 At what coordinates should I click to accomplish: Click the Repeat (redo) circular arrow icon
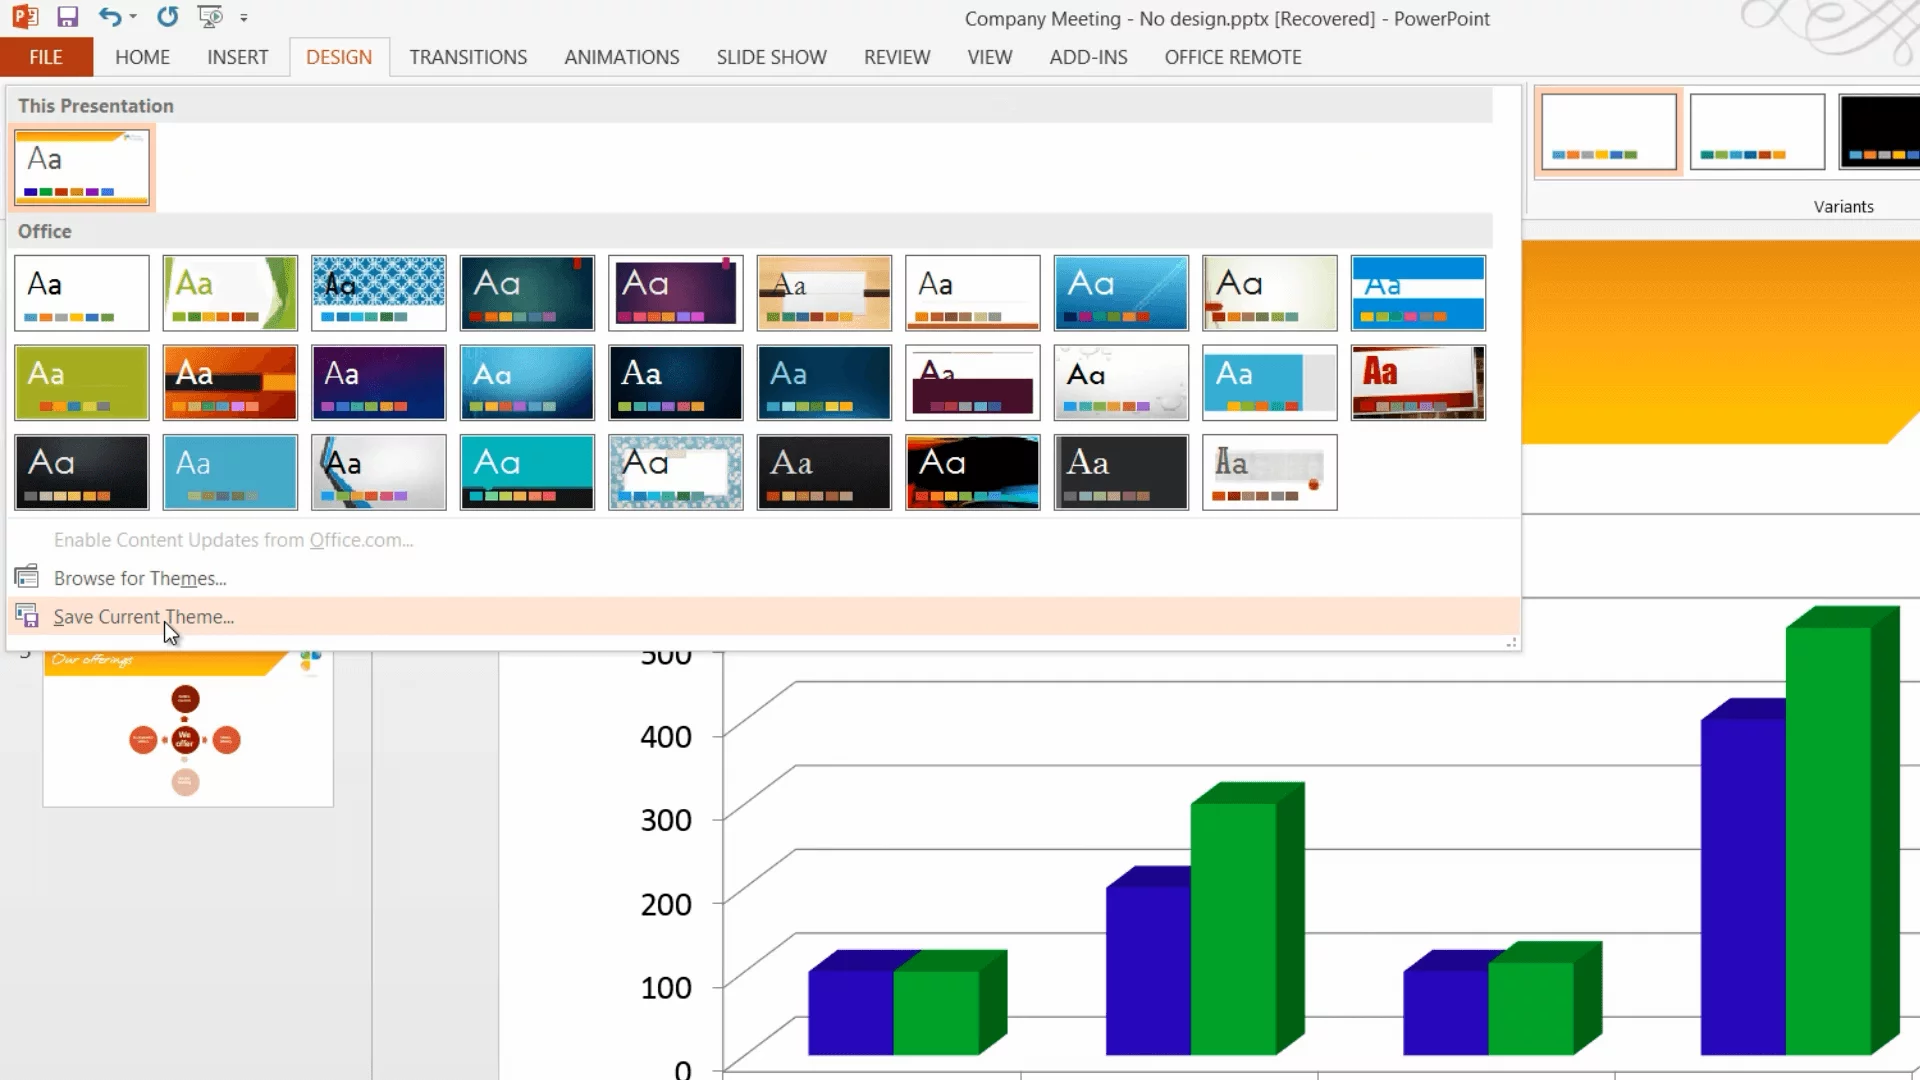(x=167, y=17)
